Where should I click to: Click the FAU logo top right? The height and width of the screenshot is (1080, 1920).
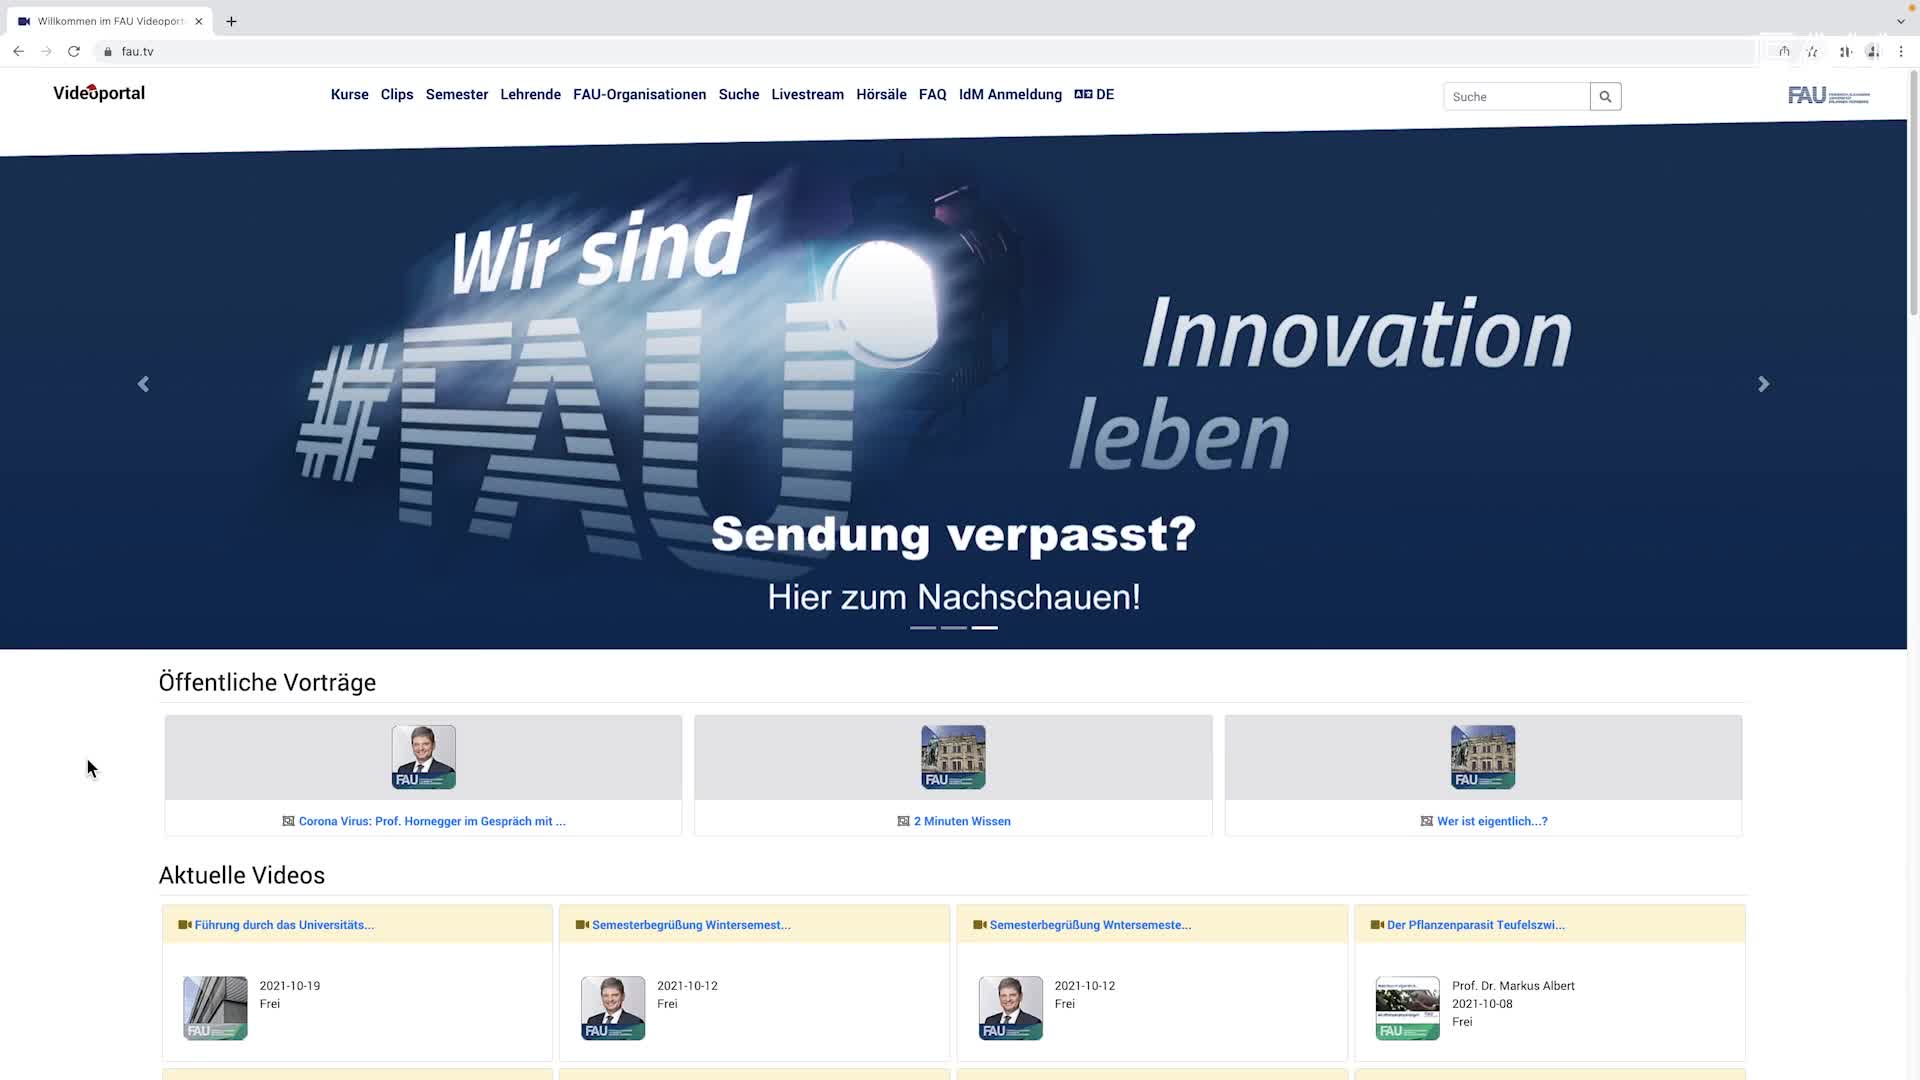[x=1828, y=96]
